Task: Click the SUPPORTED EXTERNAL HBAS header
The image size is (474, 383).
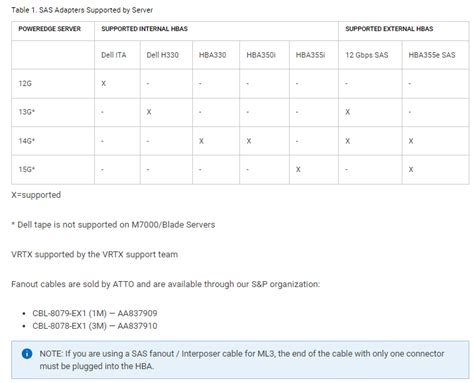Action: click(389, 29)
